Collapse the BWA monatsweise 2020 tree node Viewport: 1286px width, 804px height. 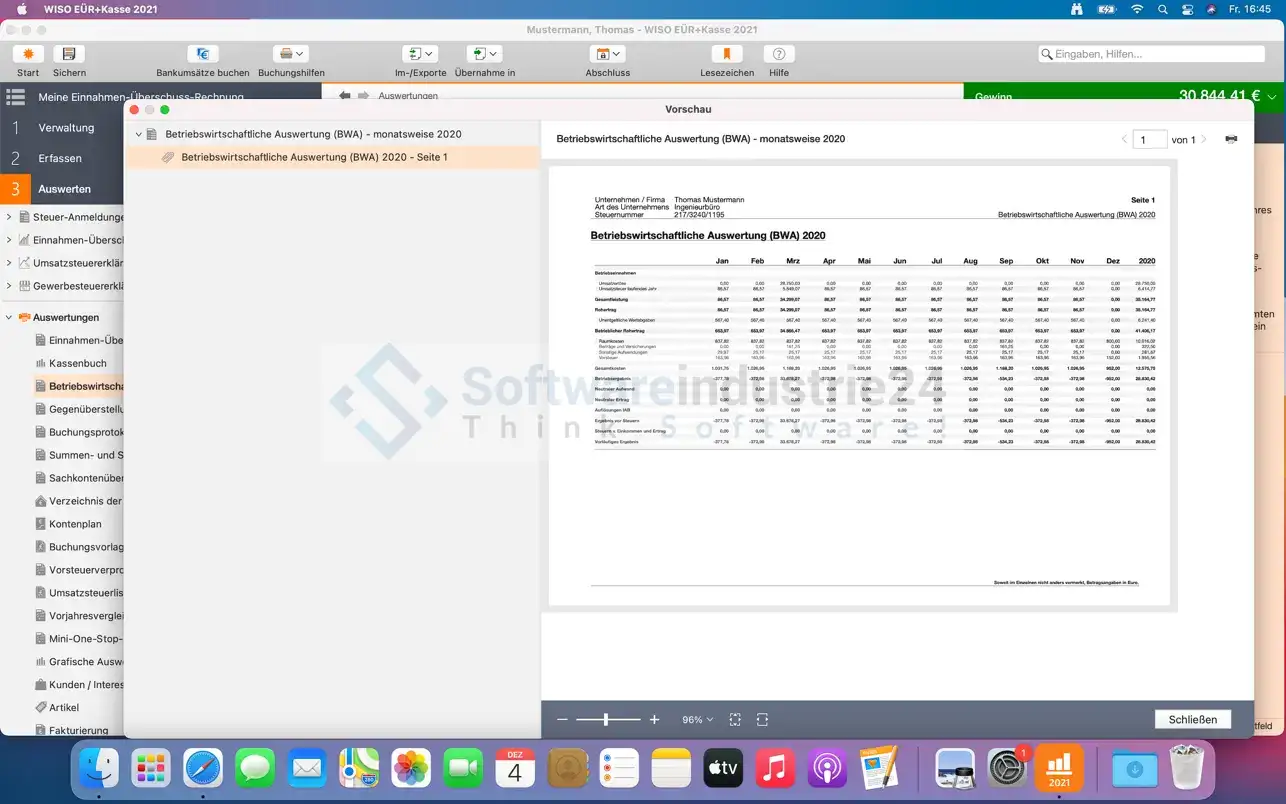pyautogui.click(x=139, y=134)
